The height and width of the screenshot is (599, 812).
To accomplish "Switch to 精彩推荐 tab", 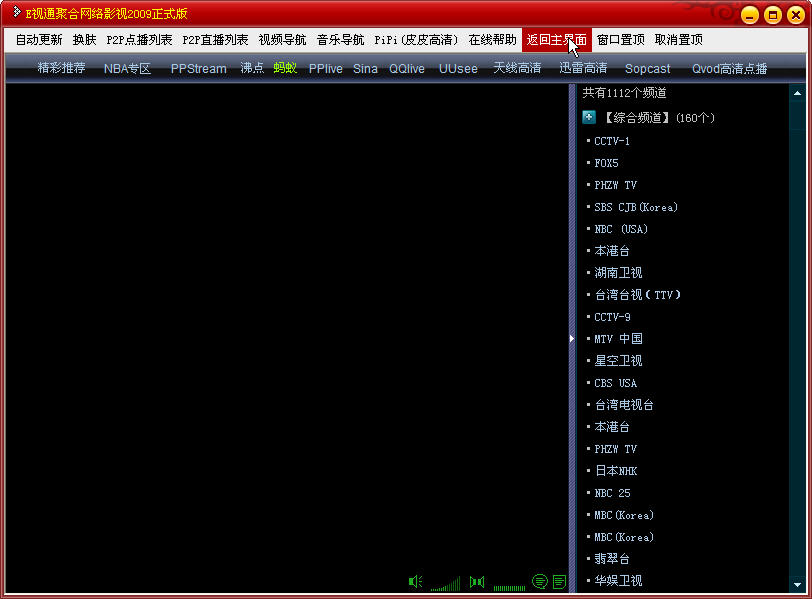I will coord(62,68).
